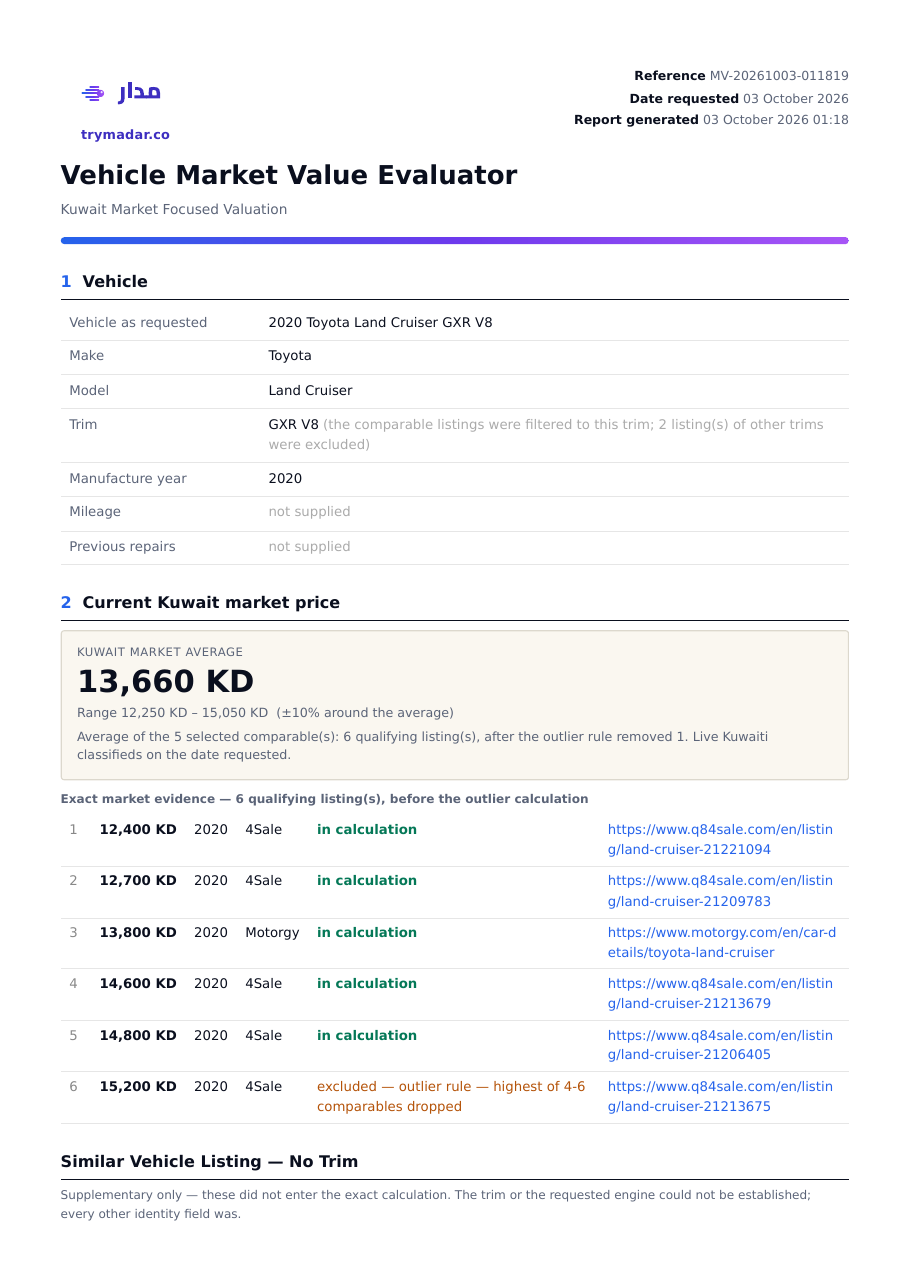Click the Range 12,250 KD – 15,050 KD line
Viewport: 909px width, 1287px height.
pyautogui.click(x=265, y=713)
